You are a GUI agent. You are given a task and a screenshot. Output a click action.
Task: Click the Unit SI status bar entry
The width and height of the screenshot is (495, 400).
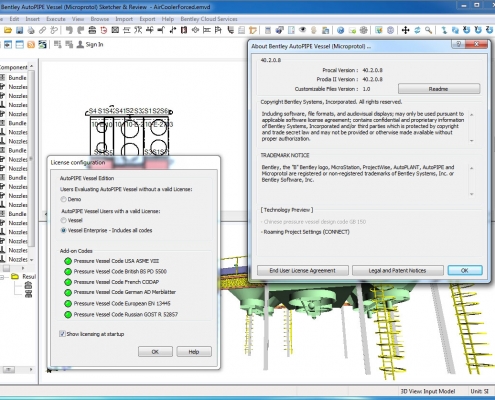(479, 391)
